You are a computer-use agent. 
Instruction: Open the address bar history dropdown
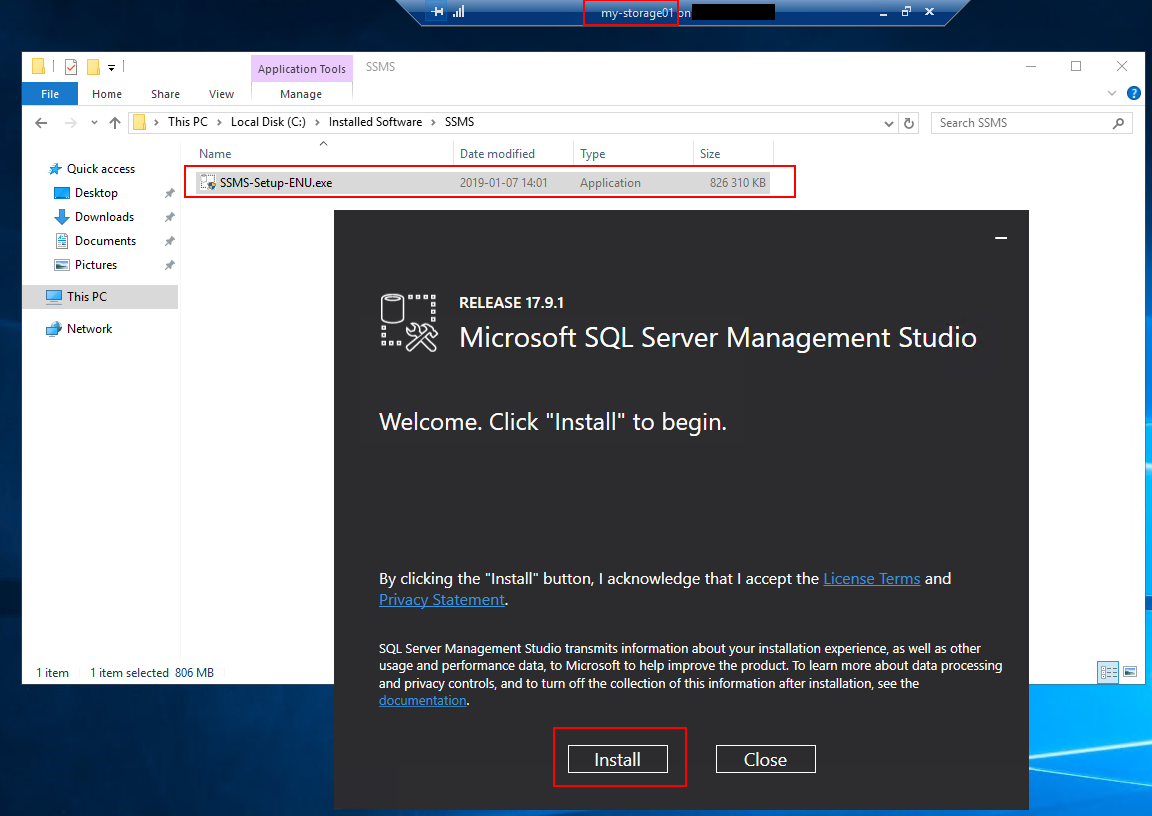[x=889, y=123]
